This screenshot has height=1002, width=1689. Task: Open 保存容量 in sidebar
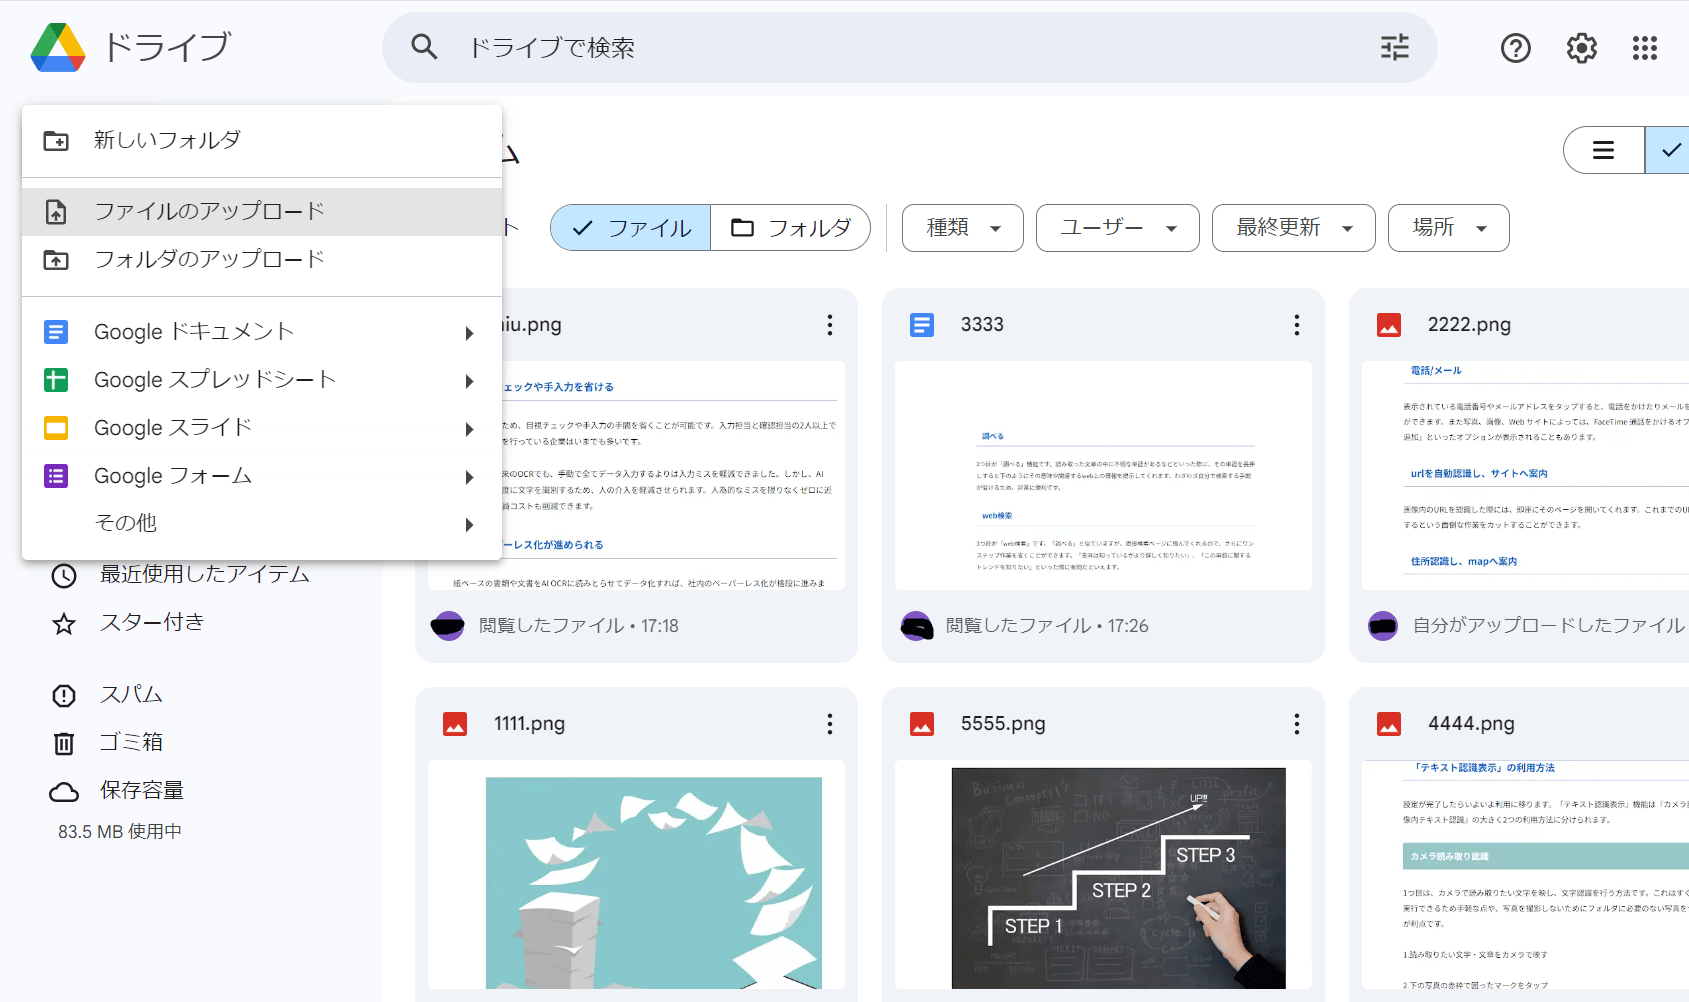click(x=142, y=791)
